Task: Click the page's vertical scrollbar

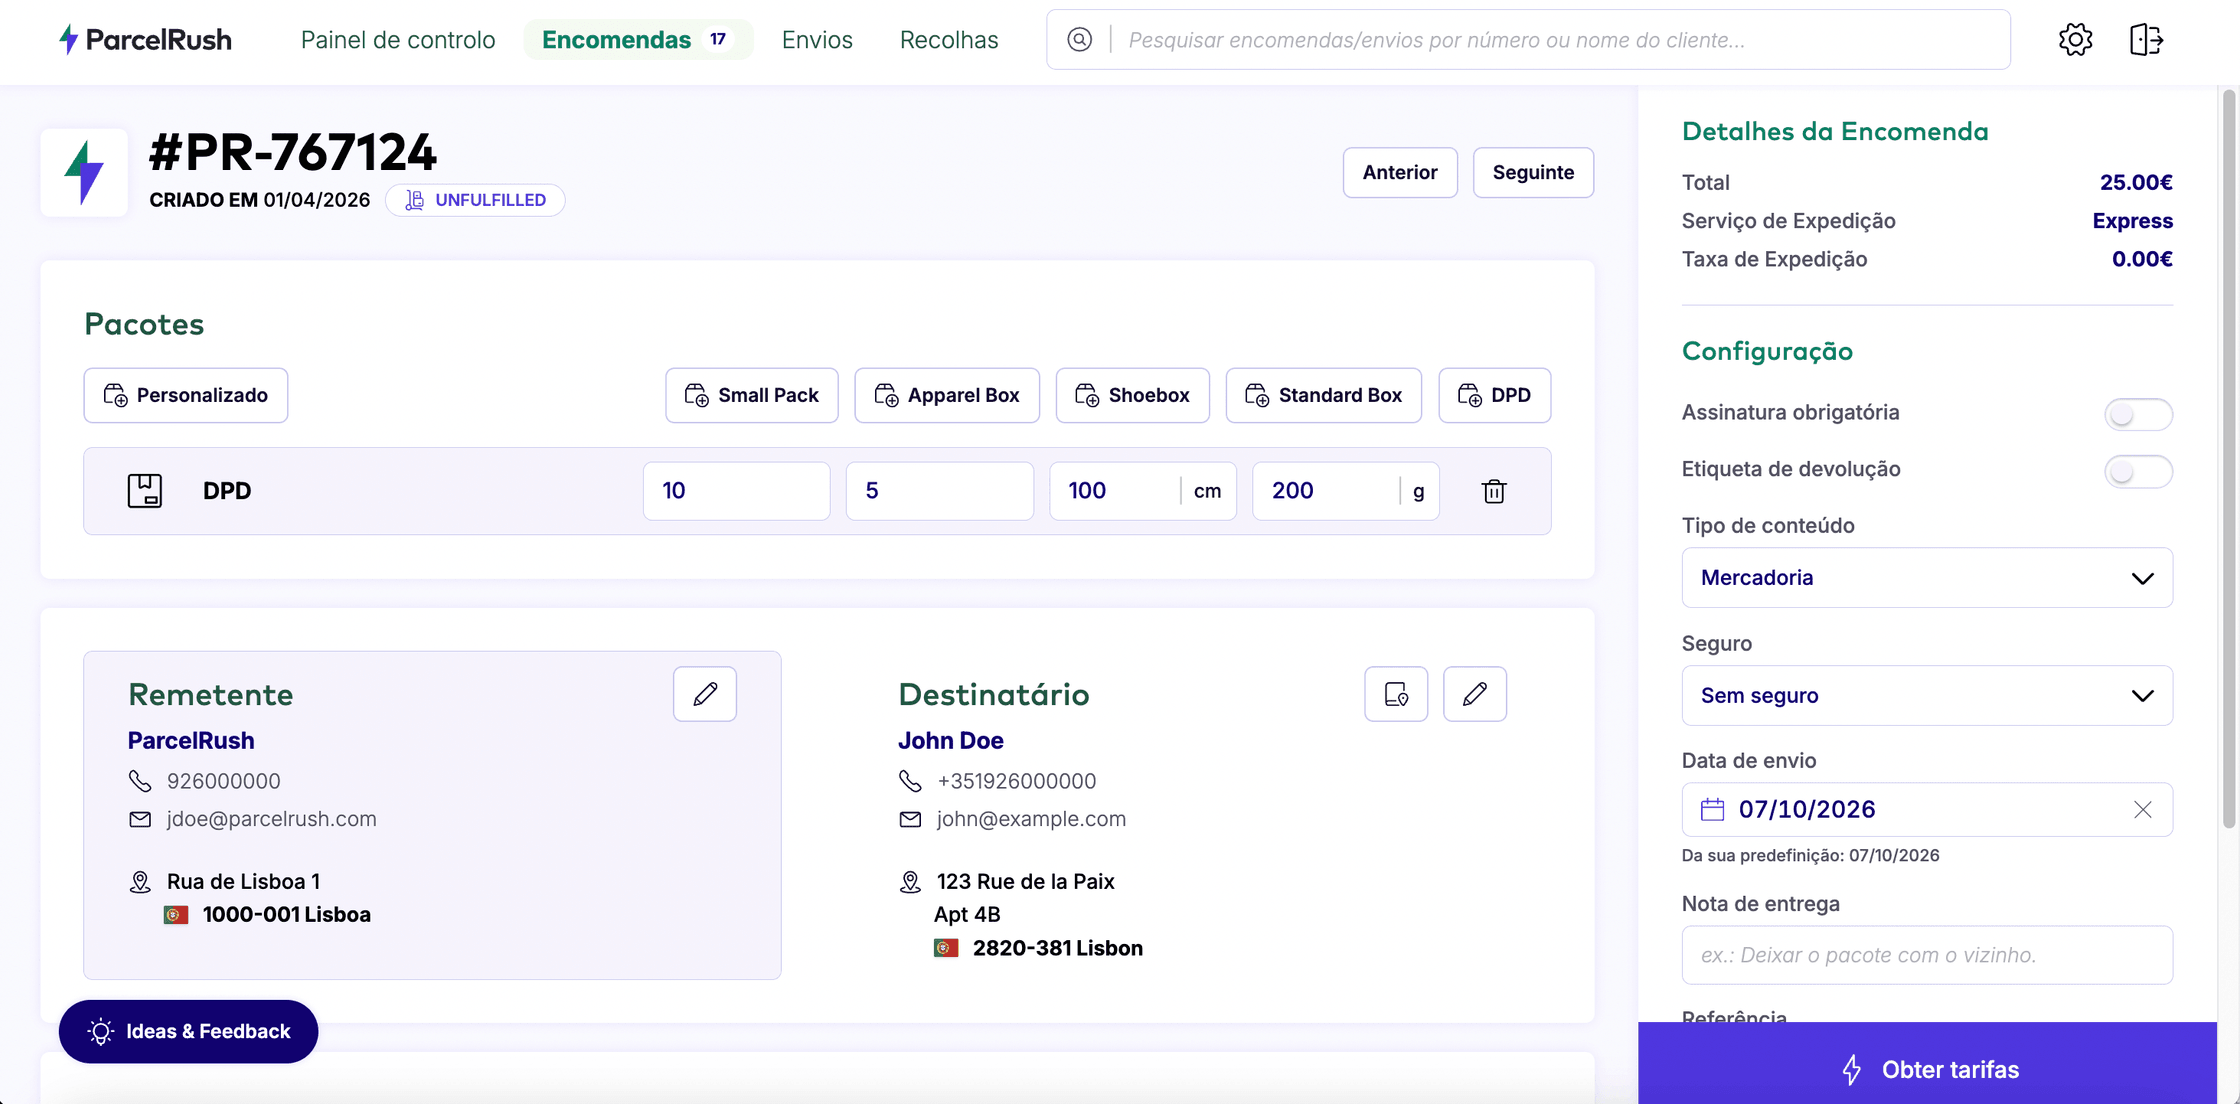Action: 2228,460
